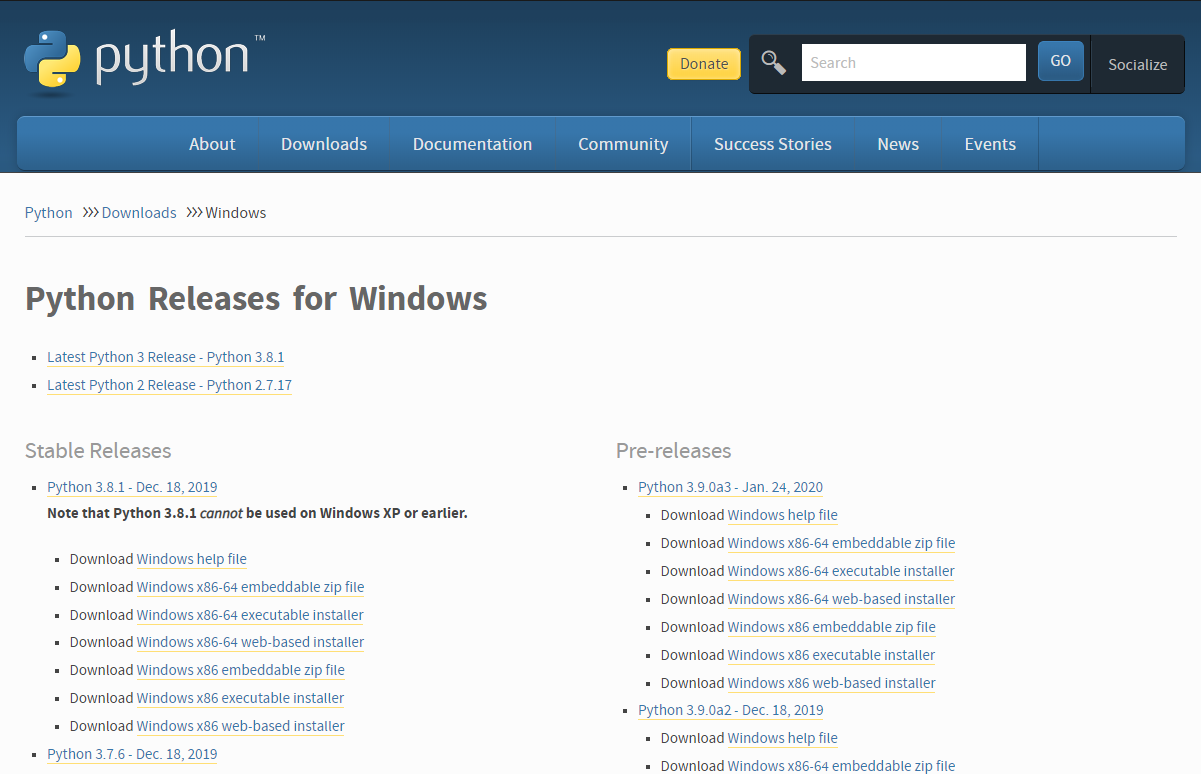Open the Socialize menu

(x=1138, y=64)
